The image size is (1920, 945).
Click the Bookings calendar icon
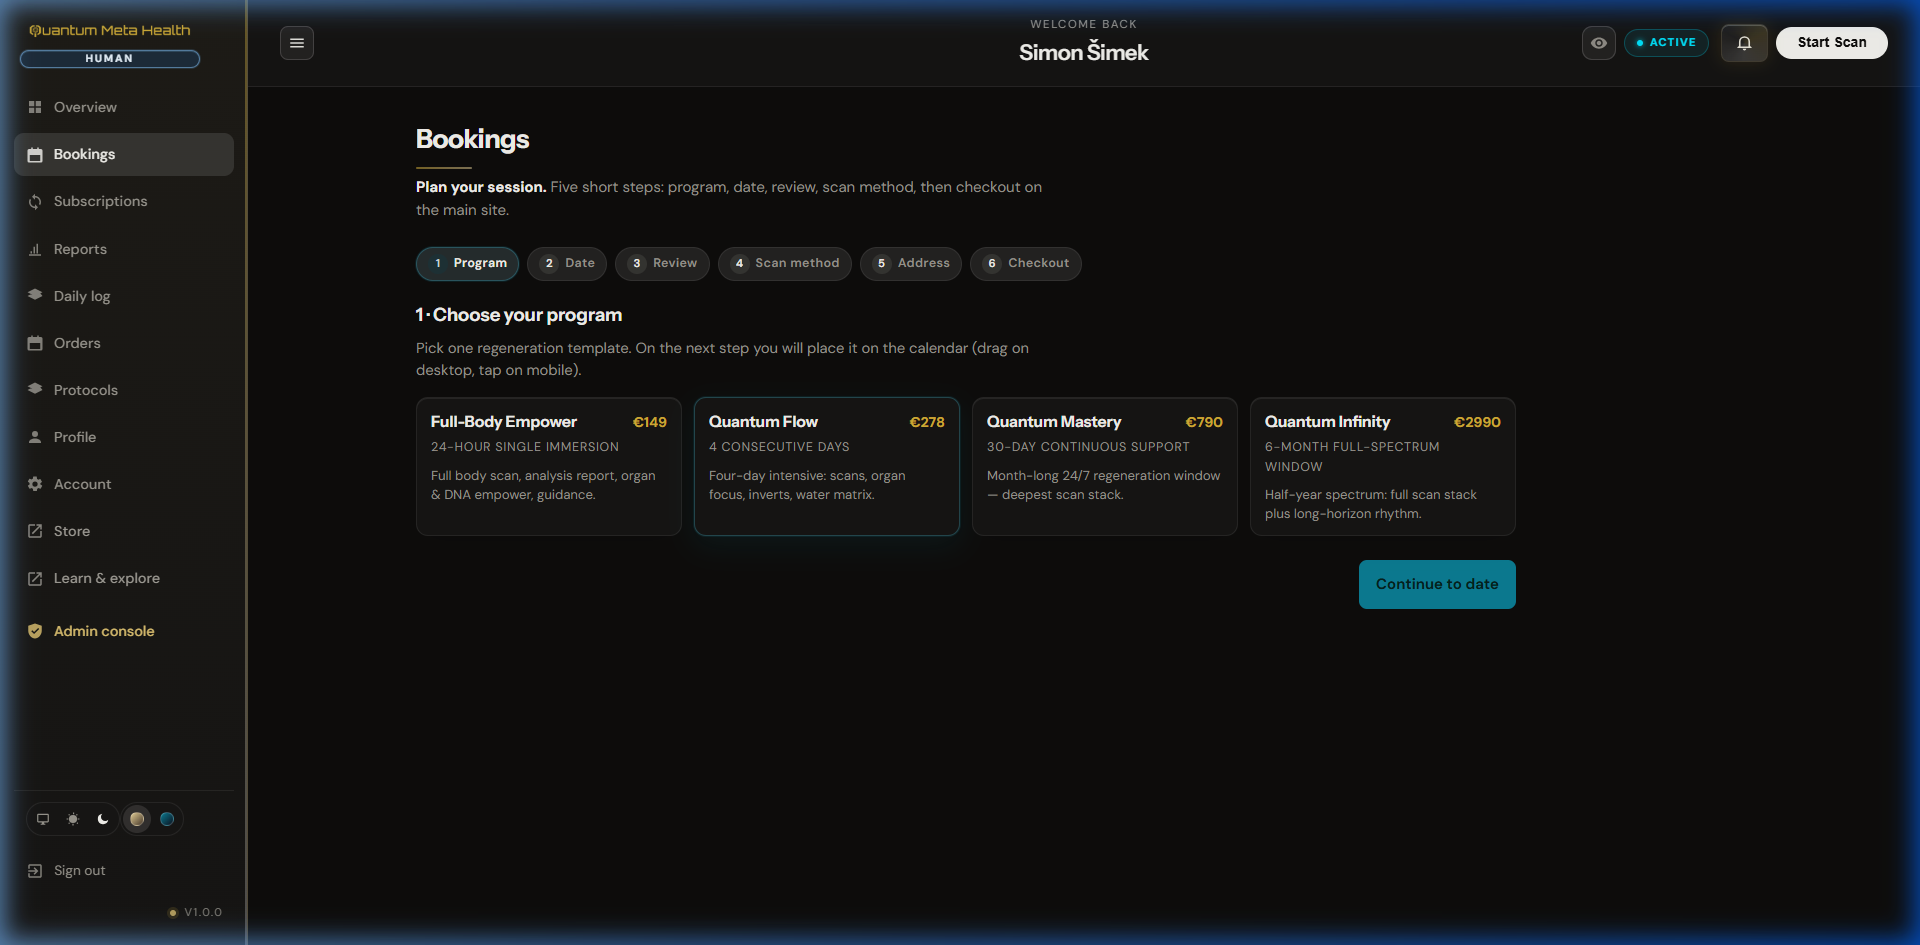click(x=35, y=155)
